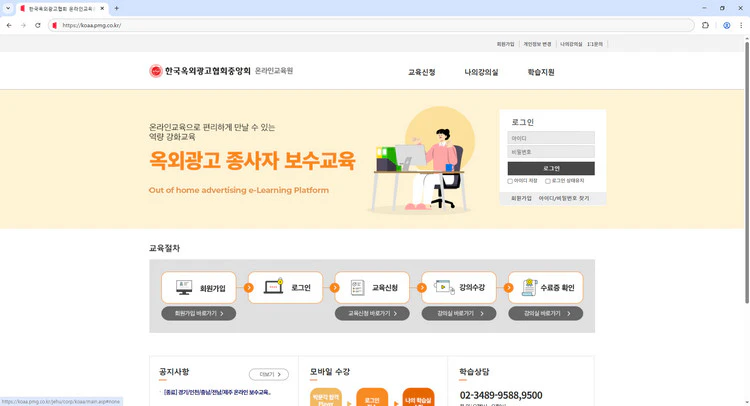Open the 교육신청 main menu
The height and width of the screenshot is (406, 750).
421,72
